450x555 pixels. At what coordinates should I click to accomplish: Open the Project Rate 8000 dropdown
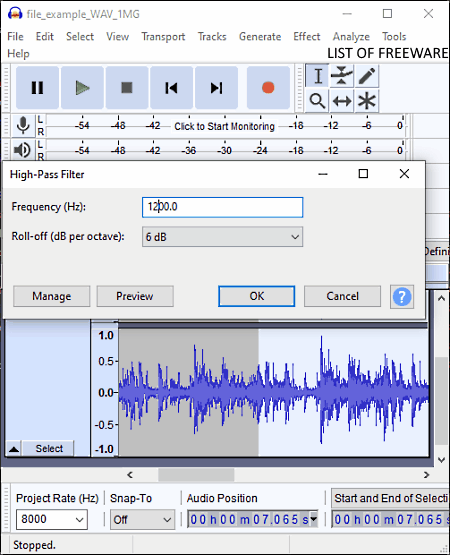click(x=52, y=519)
